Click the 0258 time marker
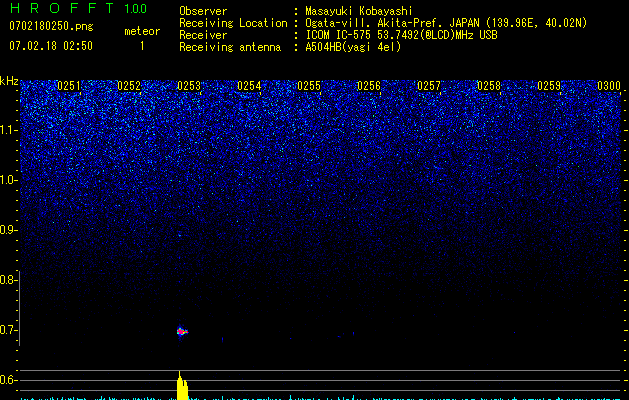 point(489,86)
